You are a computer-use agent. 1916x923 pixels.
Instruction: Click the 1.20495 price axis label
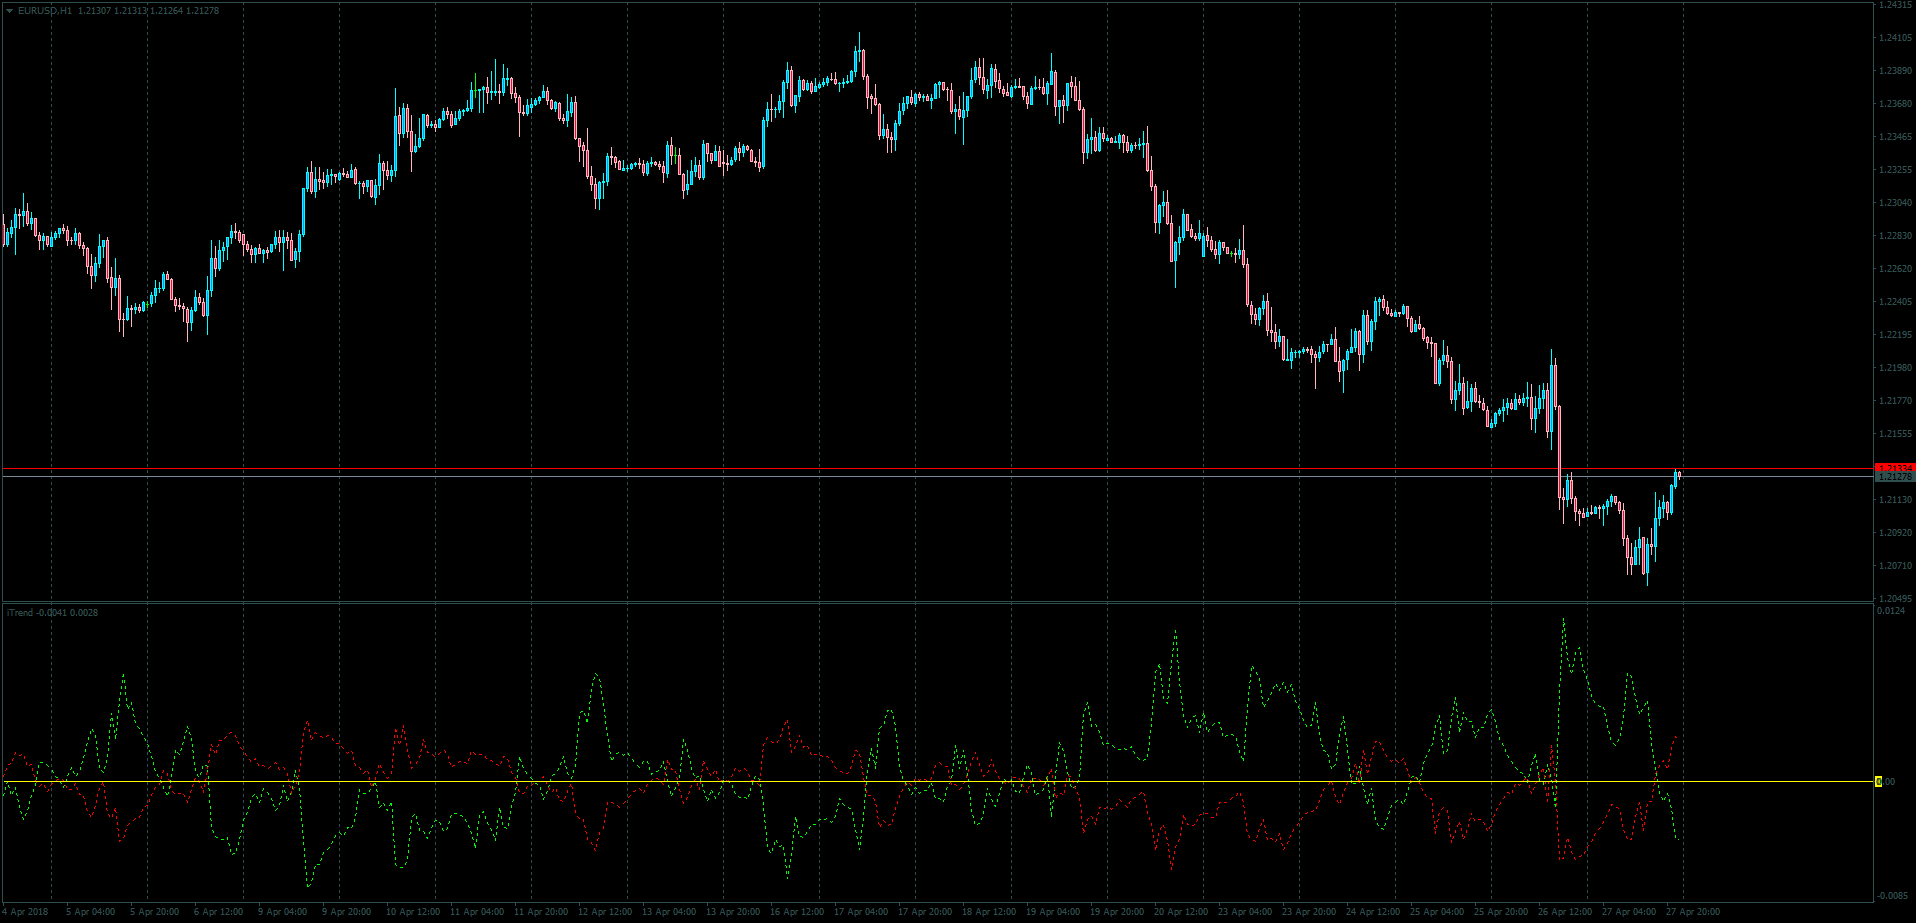pos(1895,599)
